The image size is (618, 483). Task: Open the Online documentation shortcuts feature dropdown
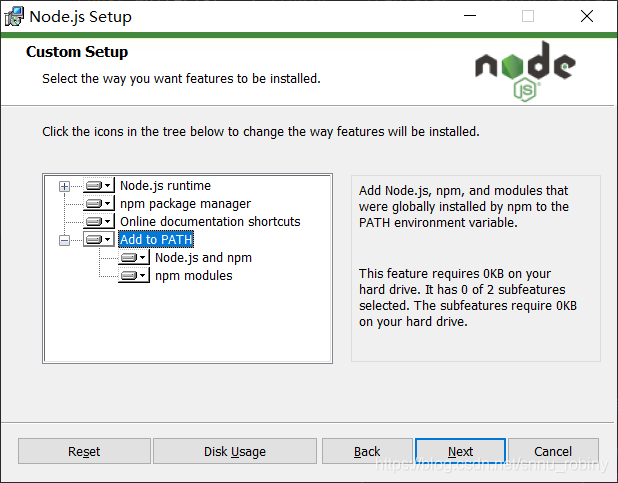[99, 222]
